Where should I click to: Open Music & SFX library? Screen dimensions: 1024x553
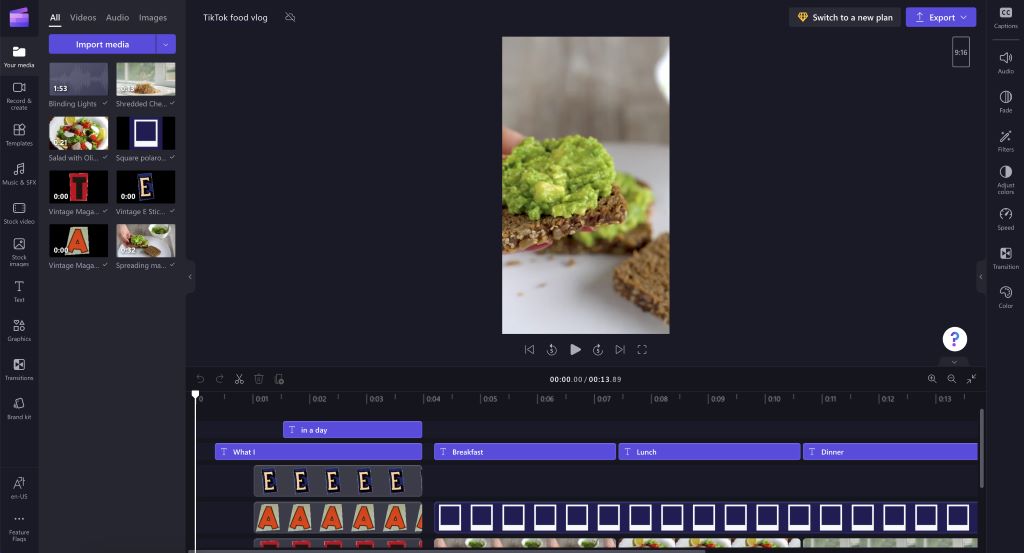coord(19,174)
